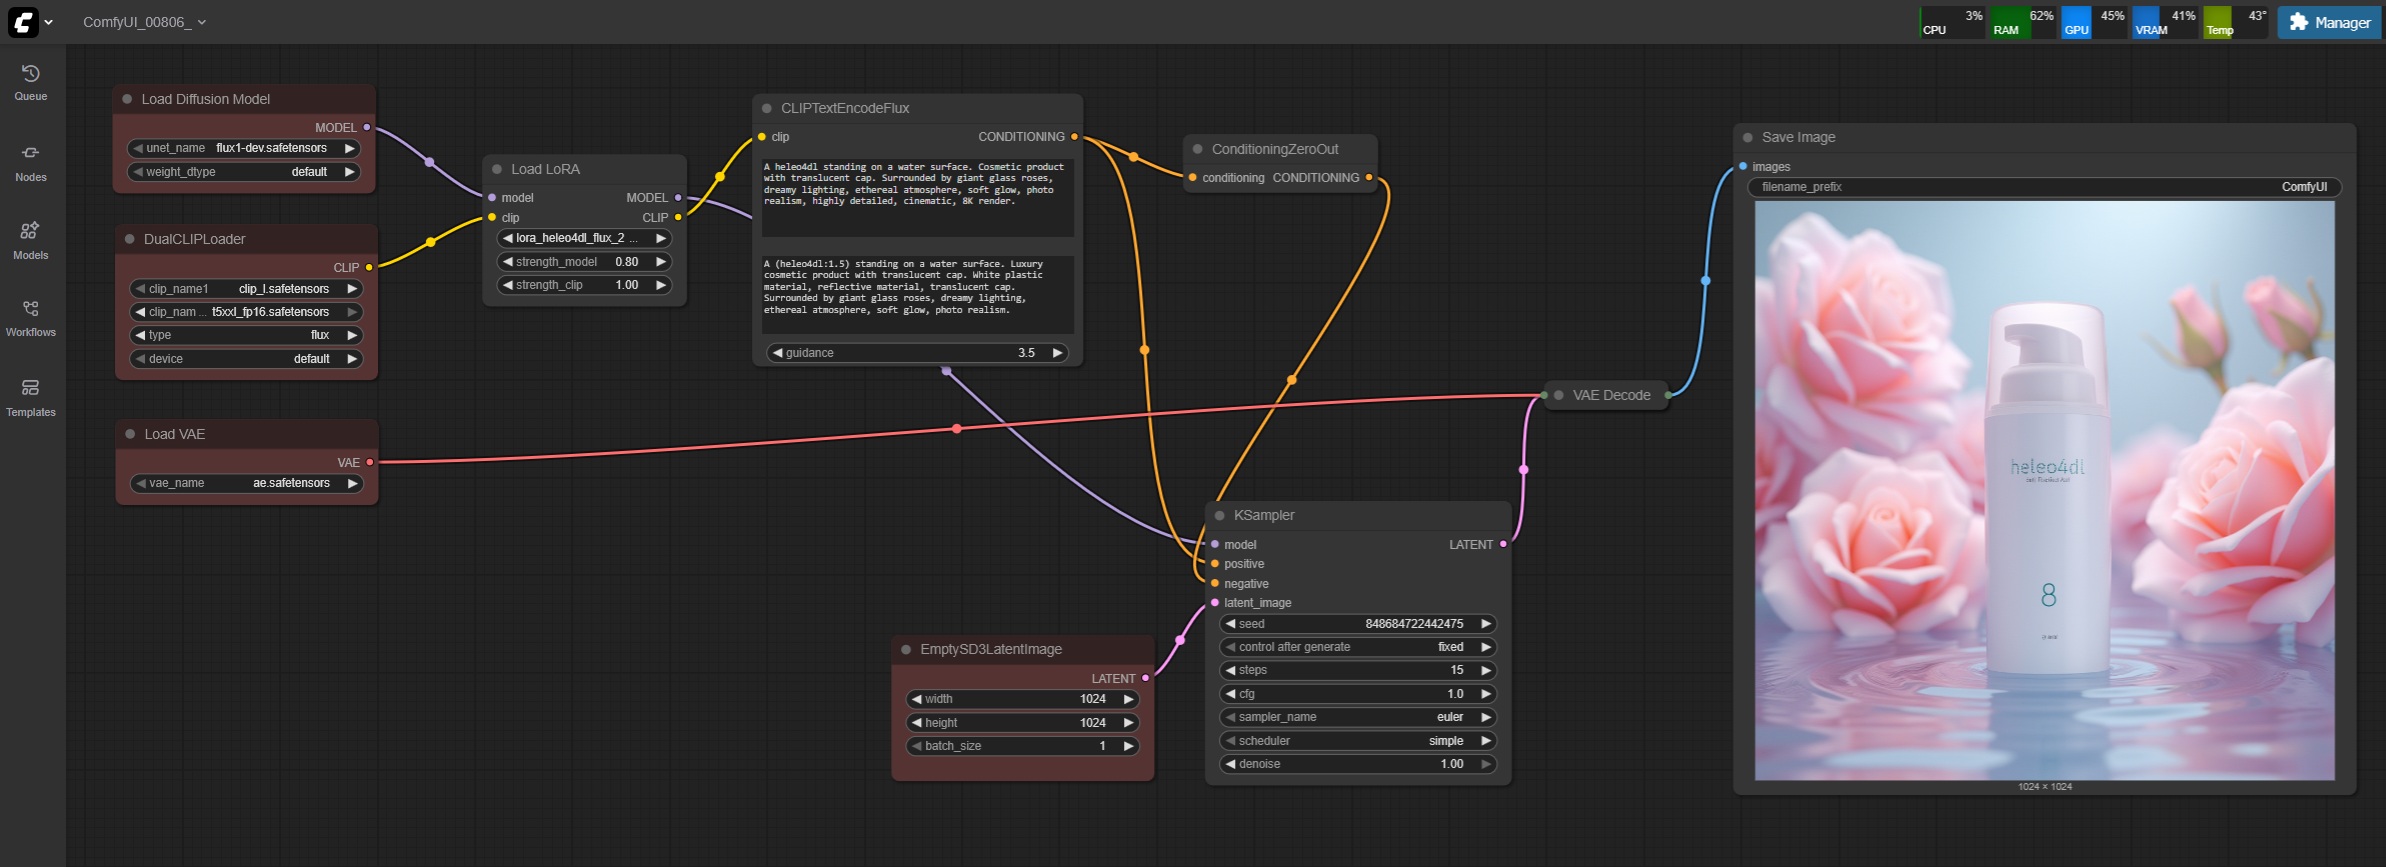Open the vae_name selector in Load VAE

click(247, 483)
